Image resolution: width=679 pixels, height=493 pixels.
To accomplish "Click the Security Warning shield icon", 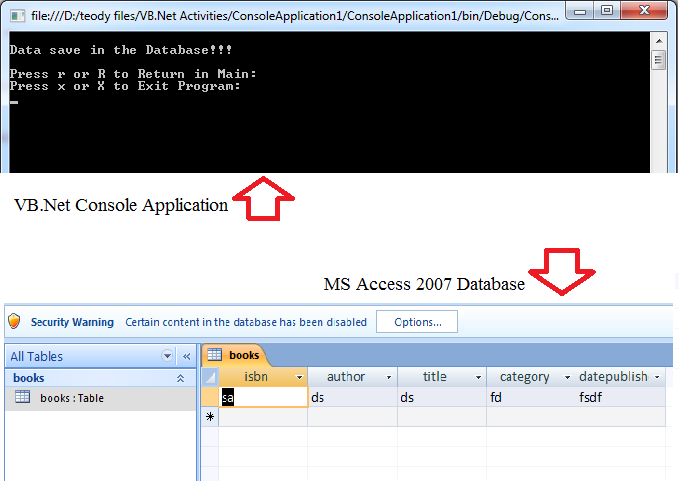I will coord(14,321).
